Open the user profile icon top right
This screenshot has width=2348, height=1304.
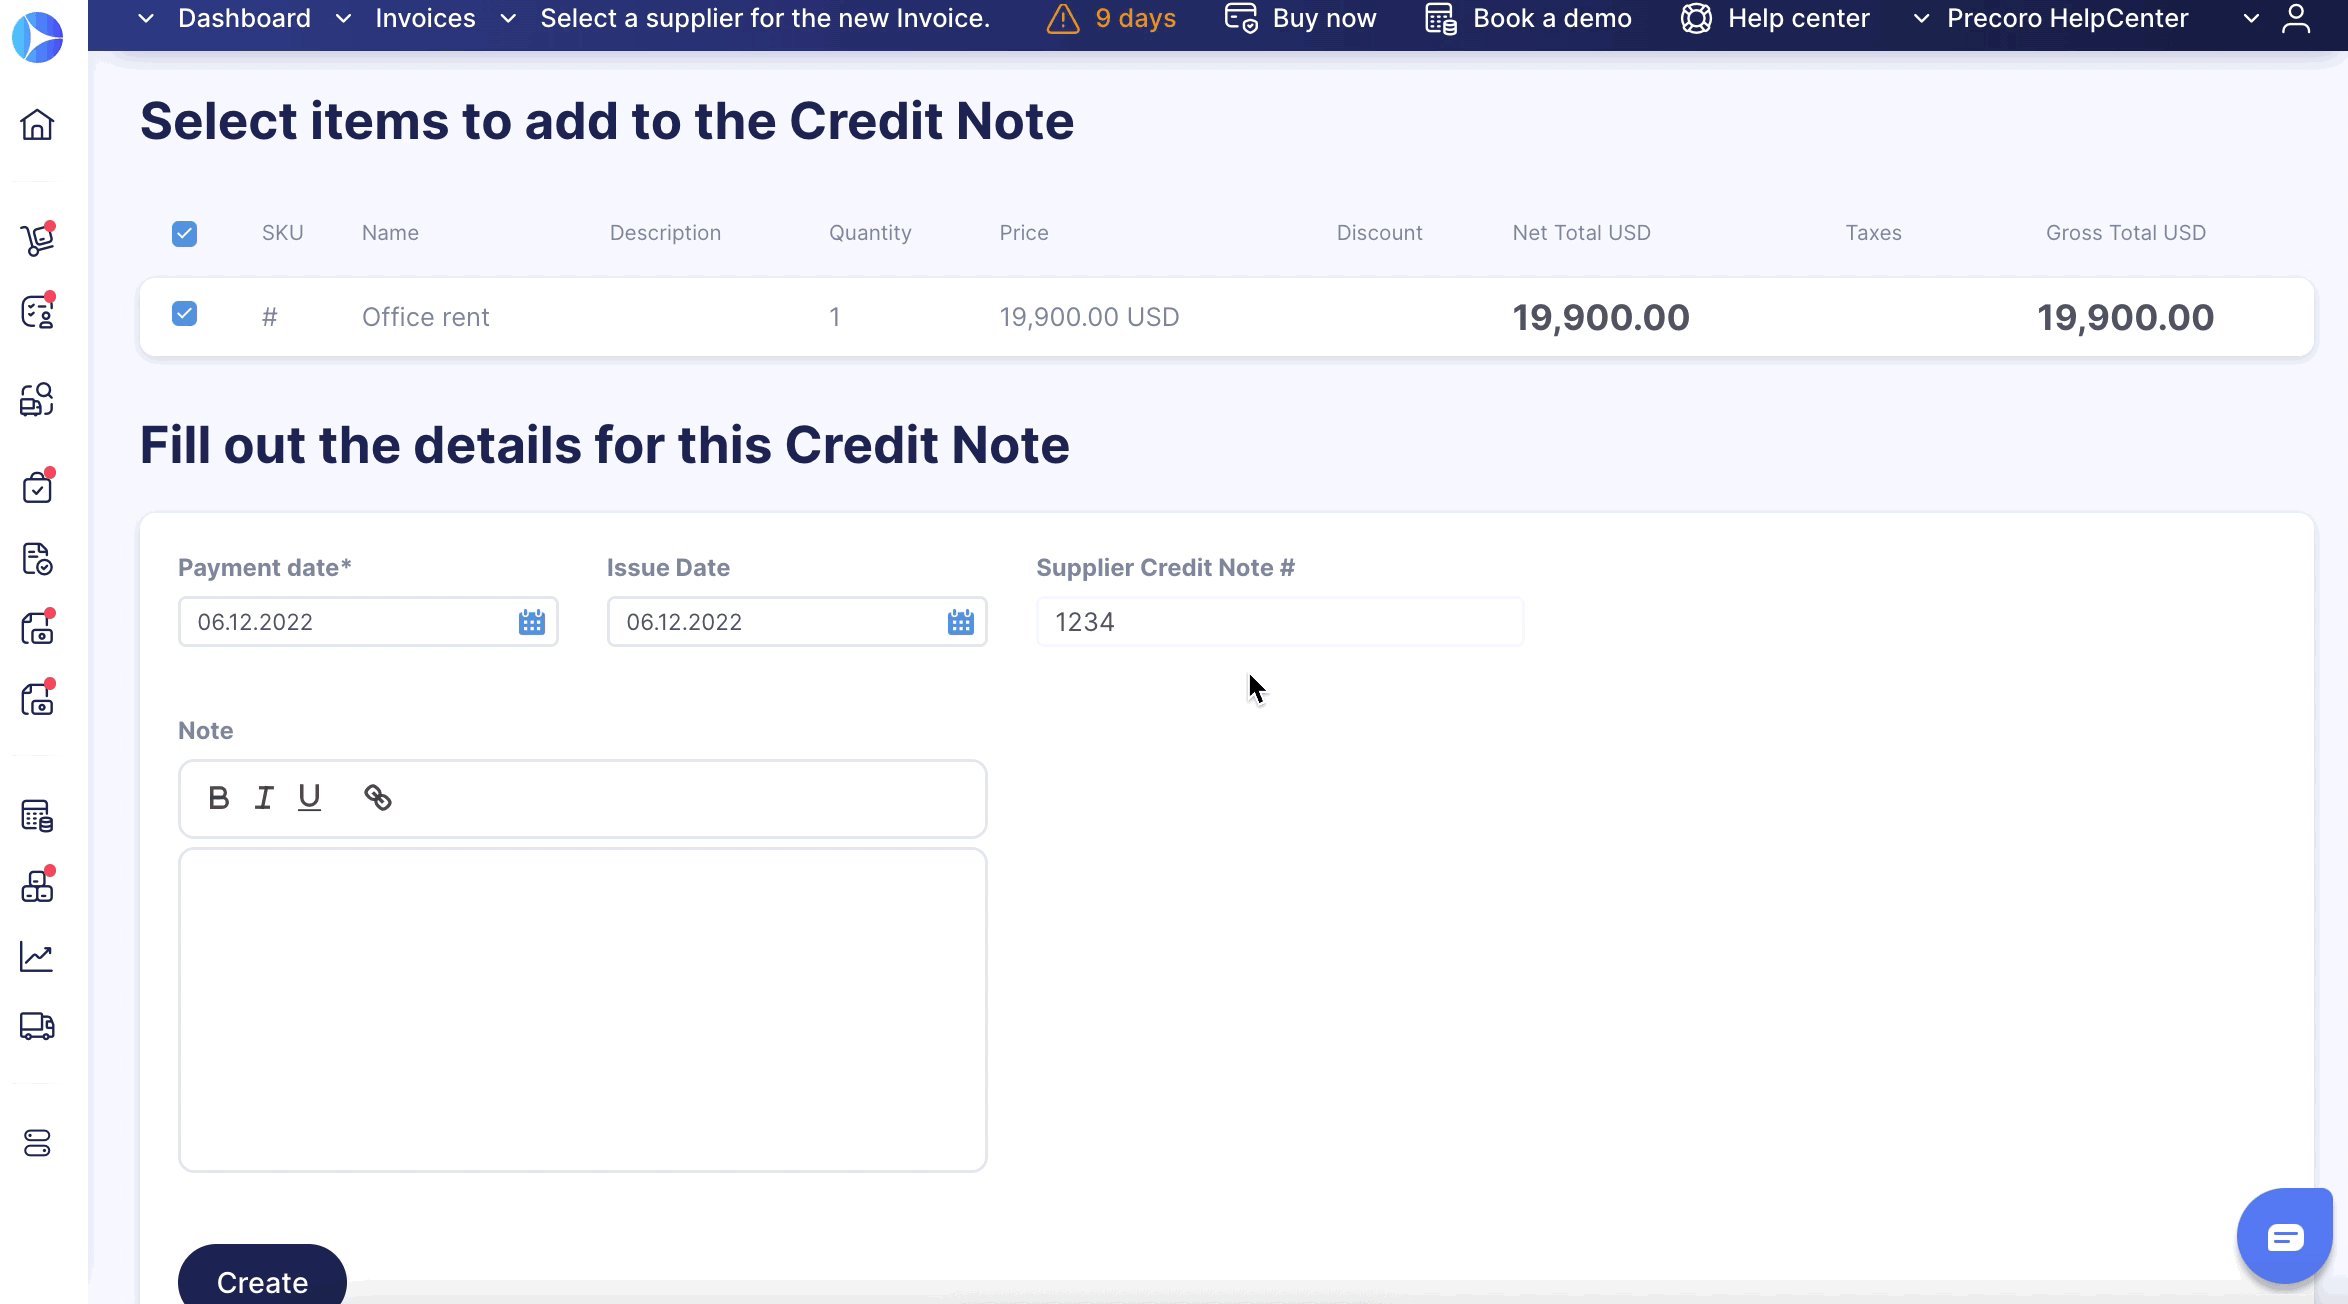pyautogui.click(x=2297, y=20)
